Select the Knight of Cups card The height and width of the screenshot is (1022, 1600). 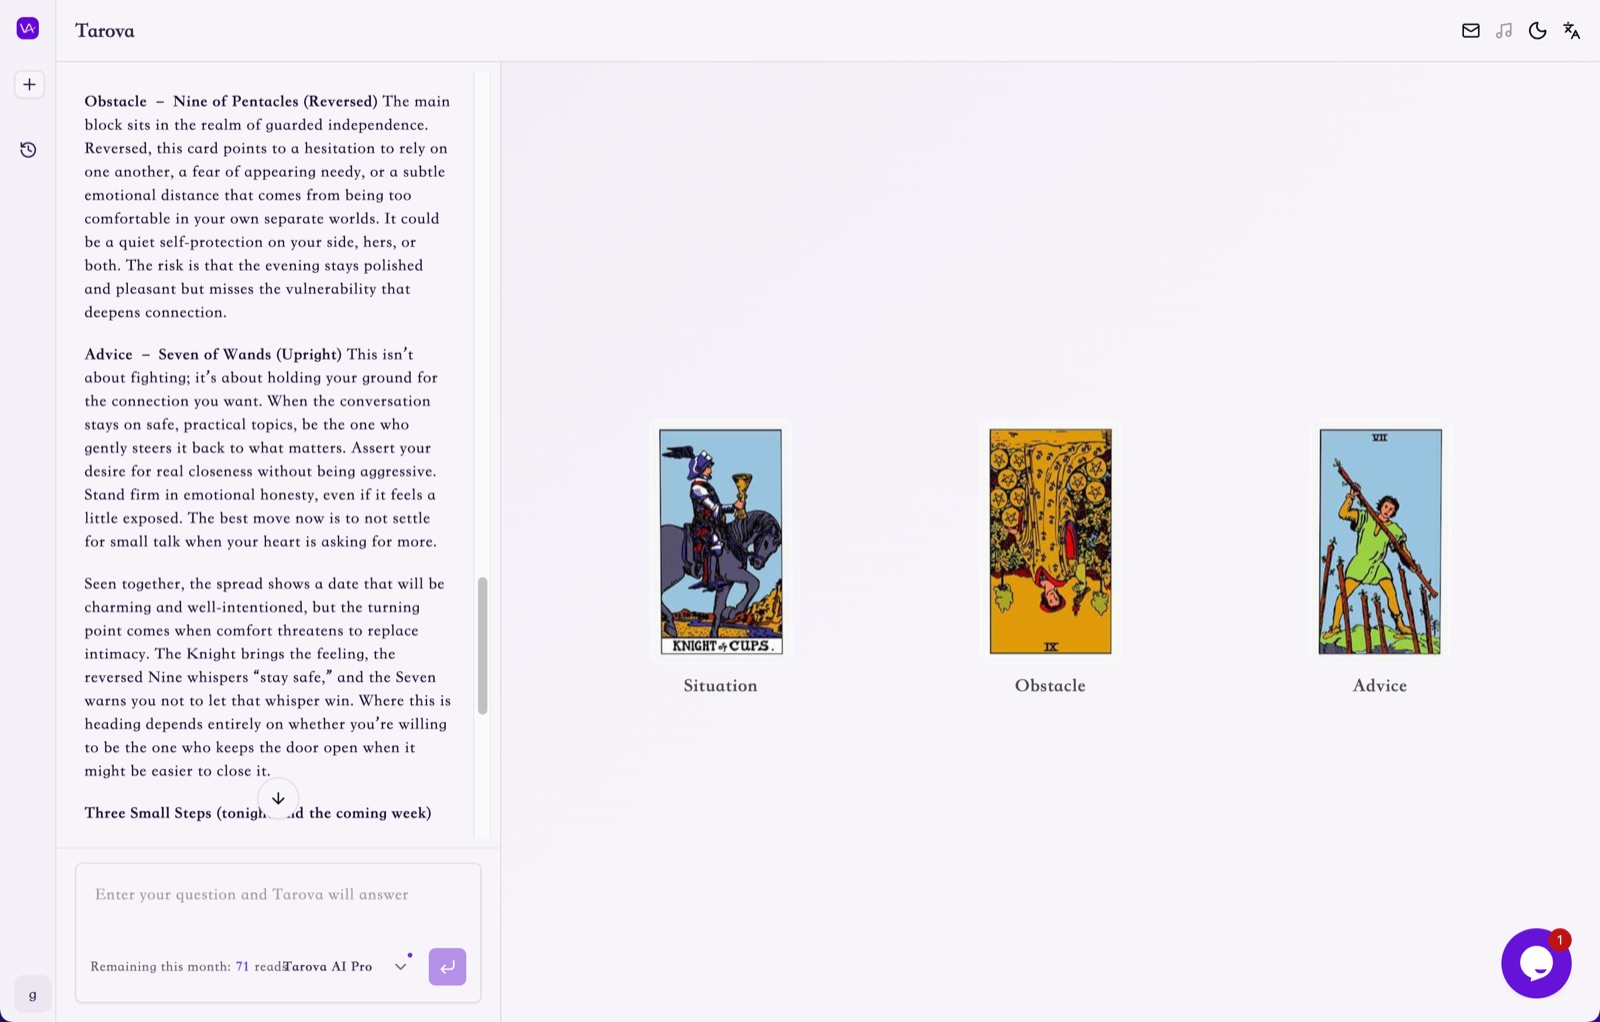pyautogui.click(x=720, y=542)
